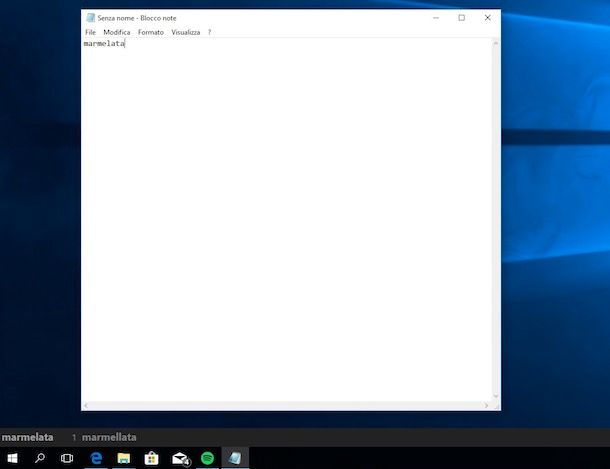The height and width of the screenshot is (469, 610).
Task: Click the vertical scrollbar up arrow
Action: [496, 43]
